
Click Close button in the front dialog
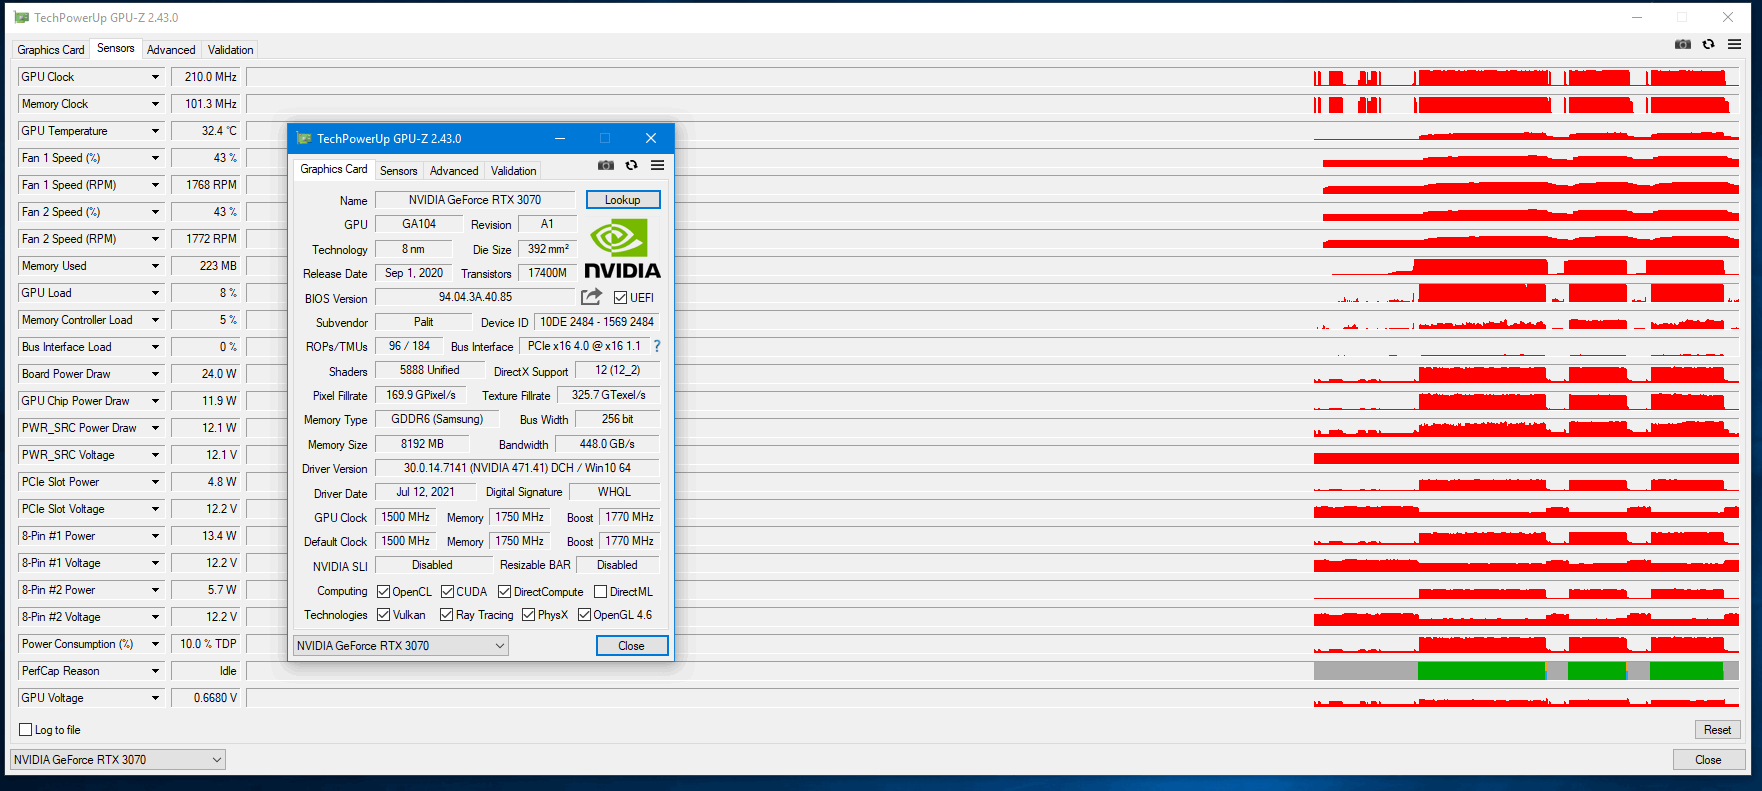click(632, 646)
